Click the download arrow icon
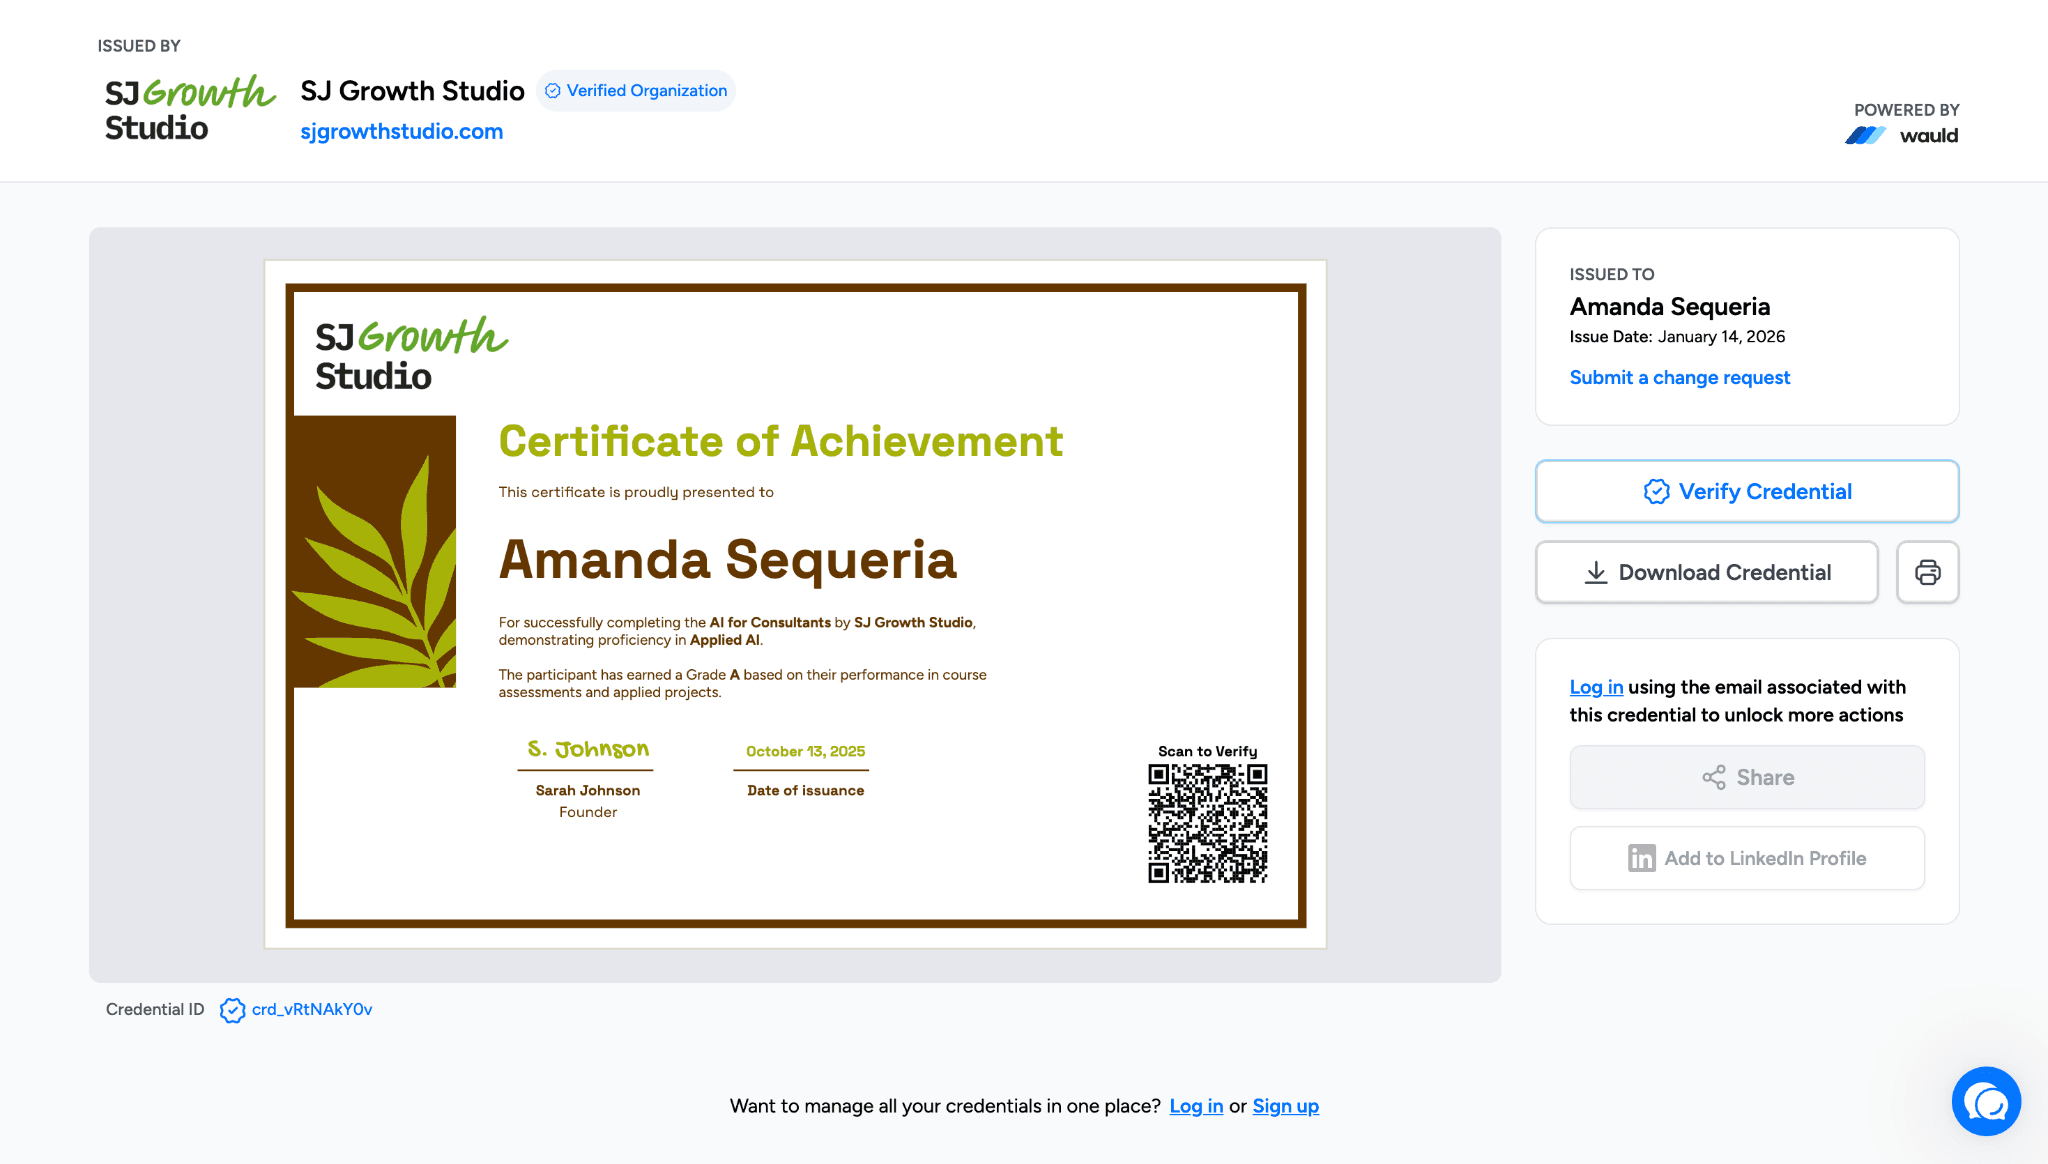 [x=1596, y=572]
